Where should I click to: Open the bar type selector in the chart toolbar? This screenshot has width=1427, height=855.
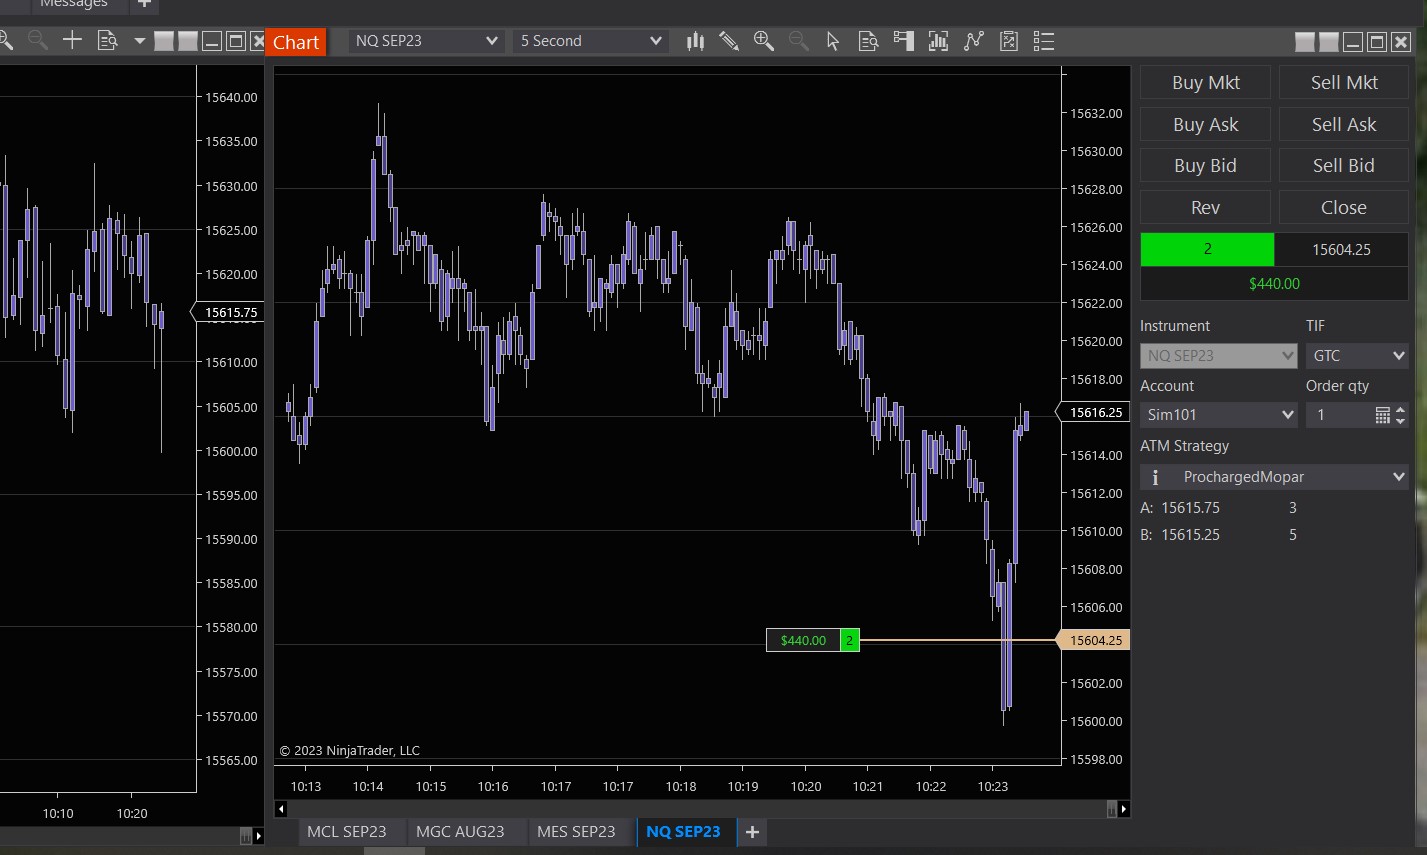[x=695, y=41]
